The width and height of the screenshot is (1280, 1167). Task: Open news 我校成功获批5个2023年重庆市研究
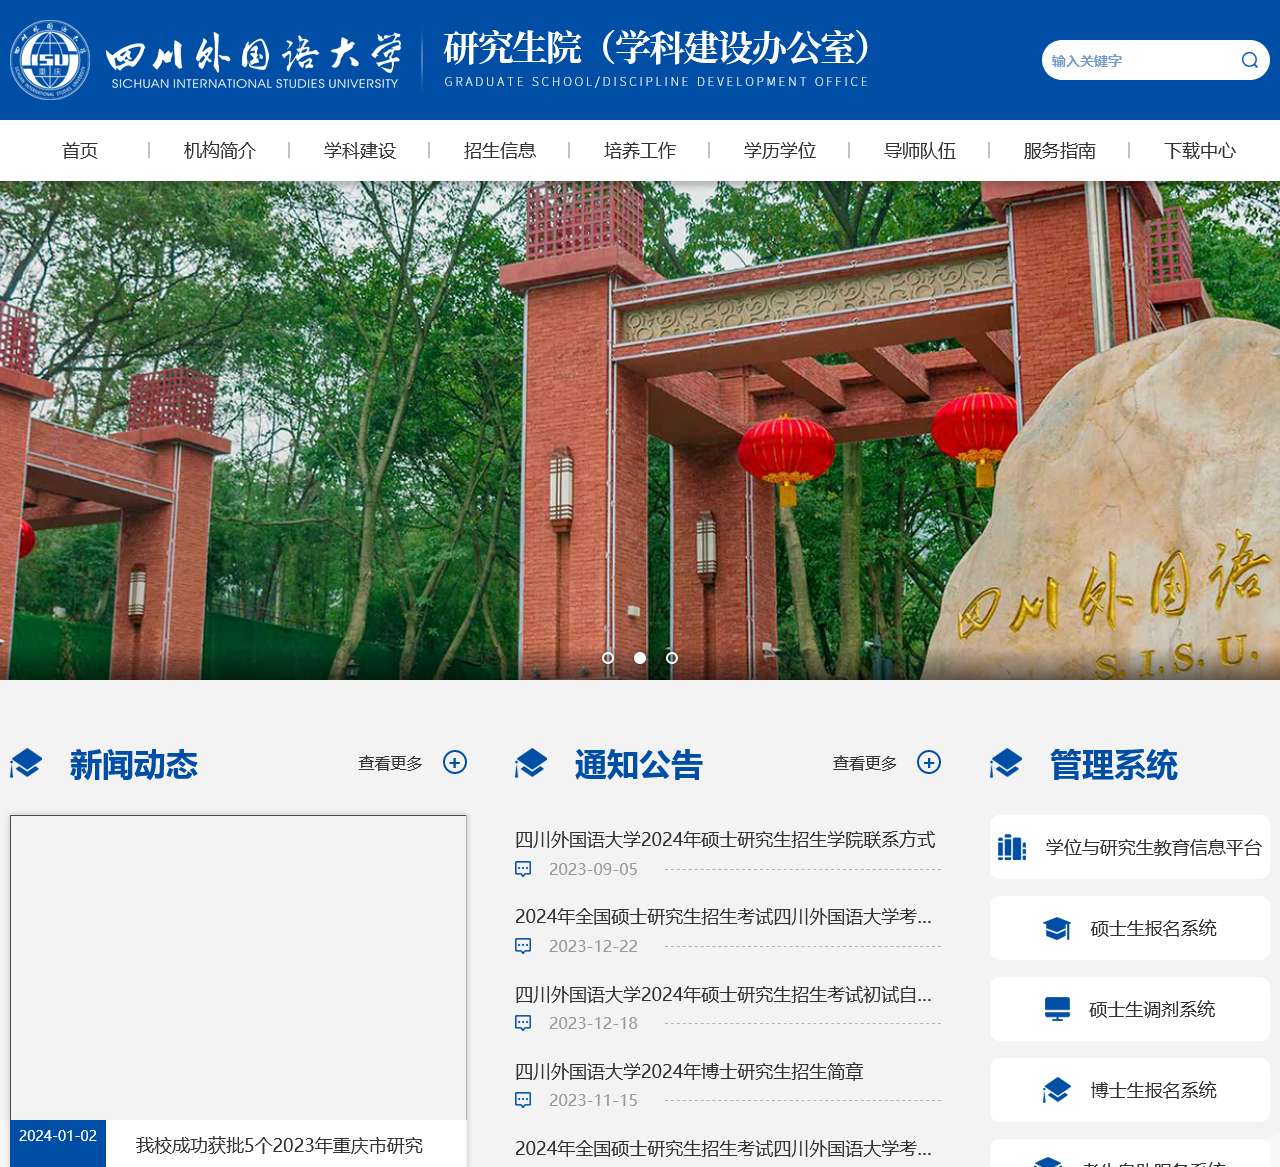pos(279,1145)
